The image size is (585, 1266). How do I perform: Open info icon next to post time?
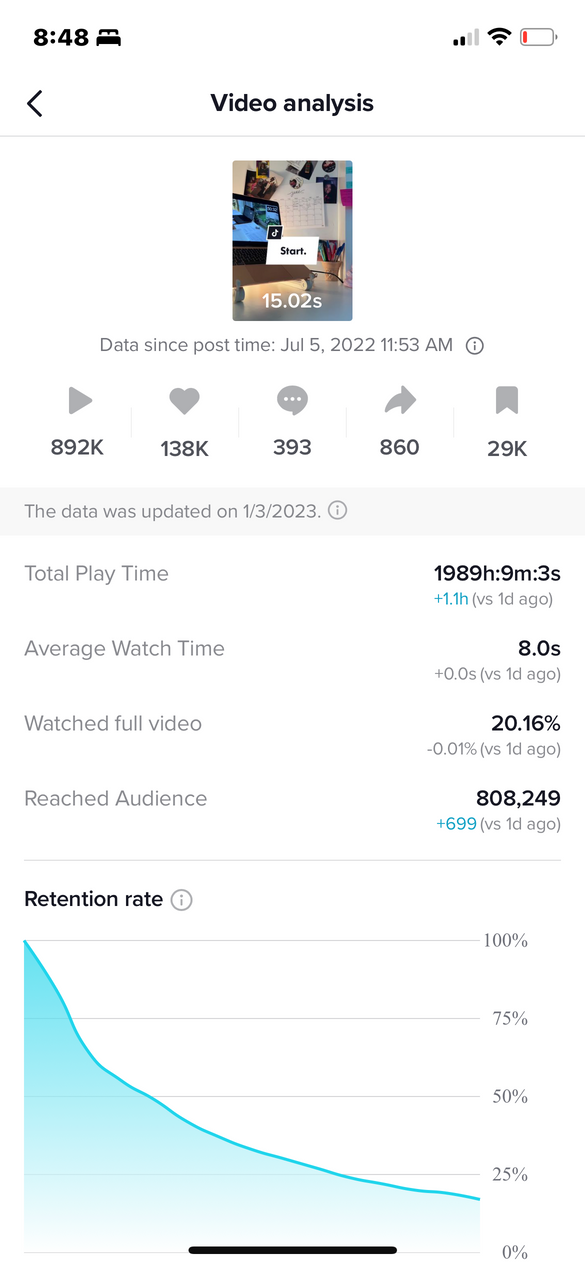click(476, 346)
